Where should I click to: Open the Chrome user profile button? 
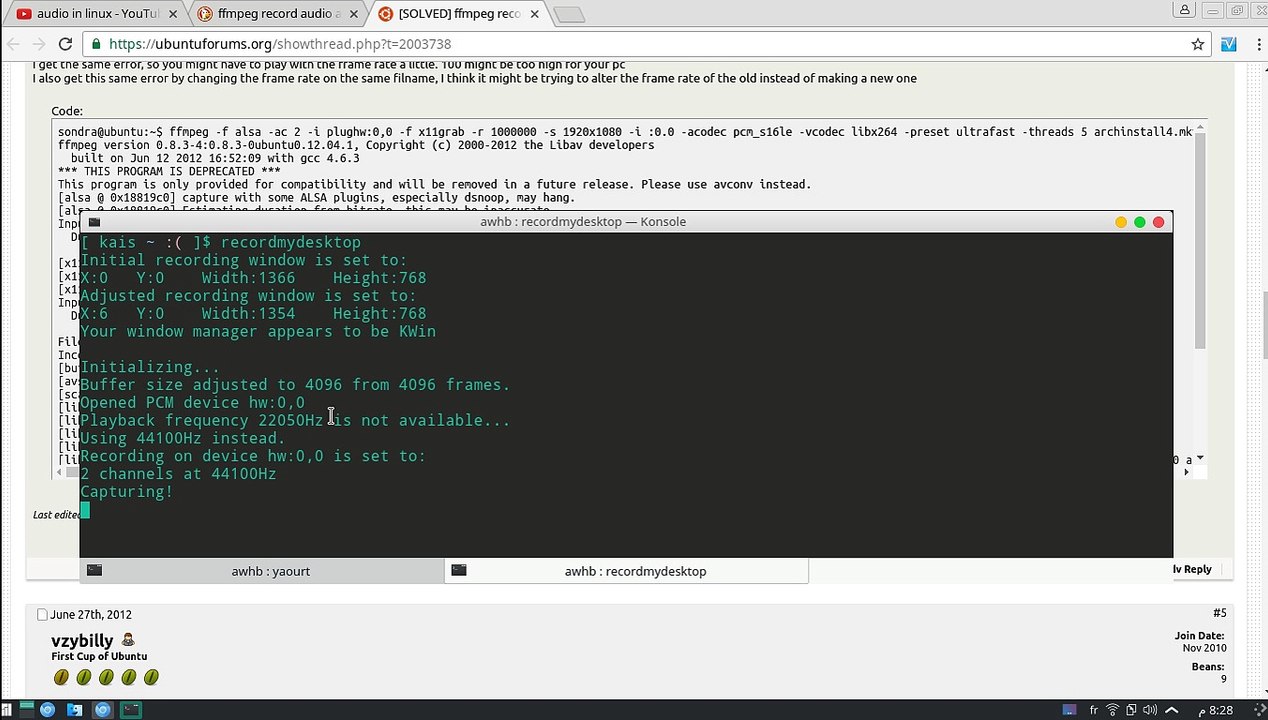[x=1184, y=10]
